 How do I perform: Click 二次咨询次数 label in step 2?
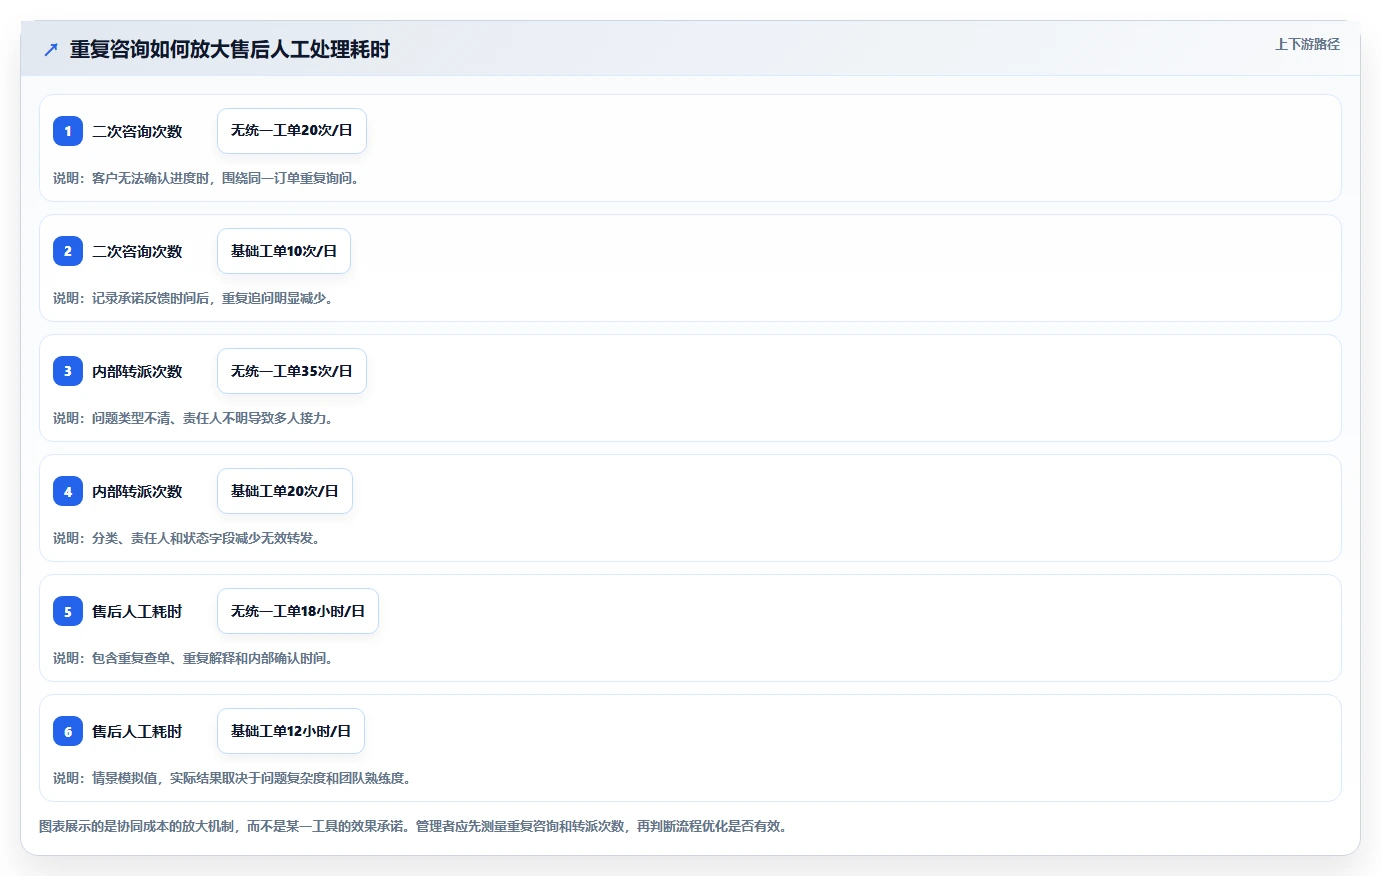point(137,251)
